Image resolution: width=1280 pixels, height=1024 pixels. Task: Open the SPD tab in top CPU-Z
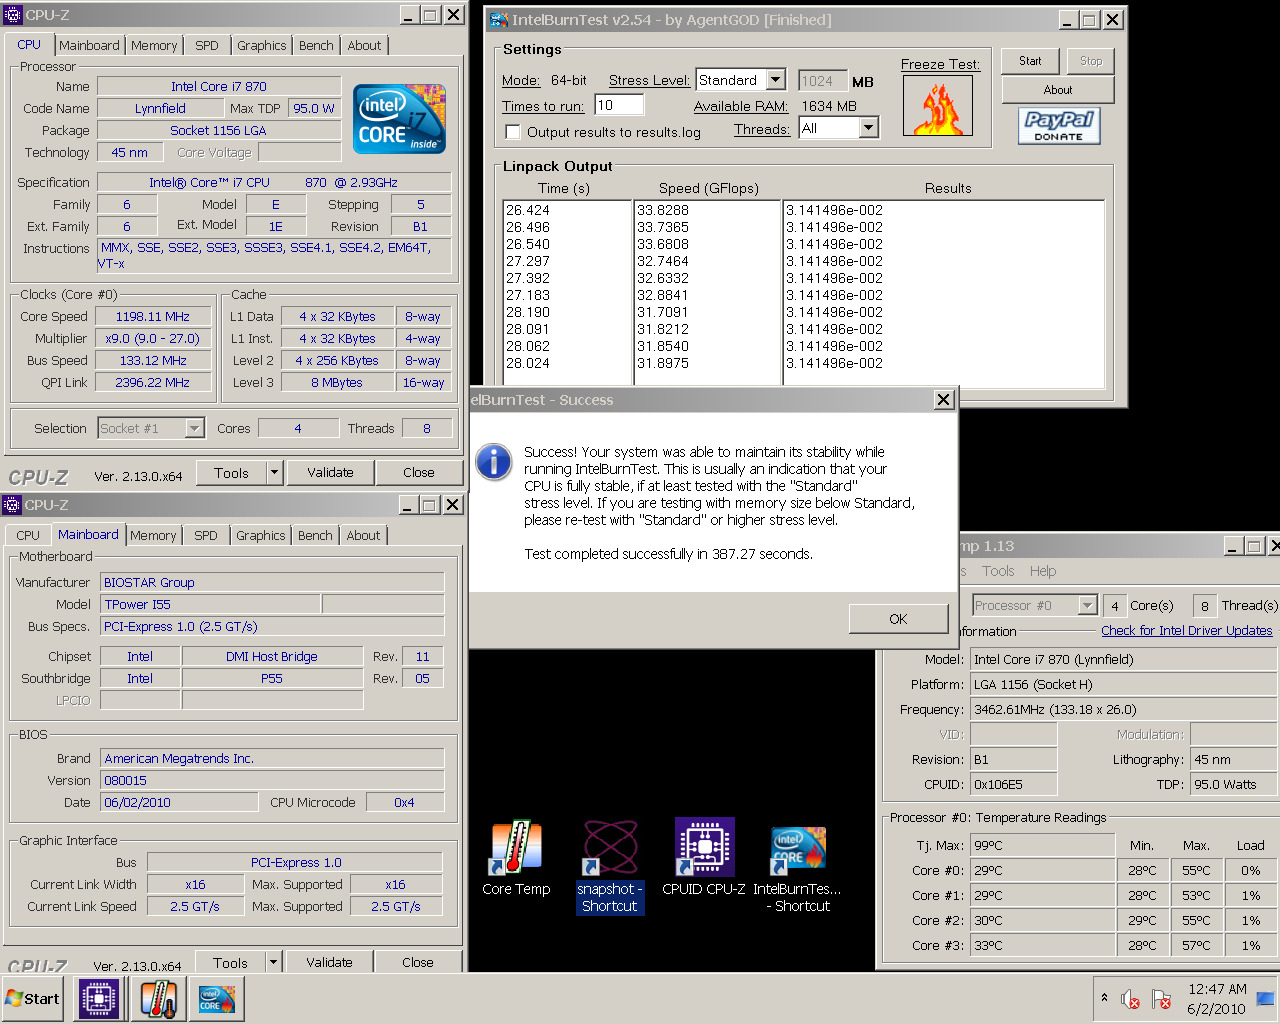click(x=207, y=45)
